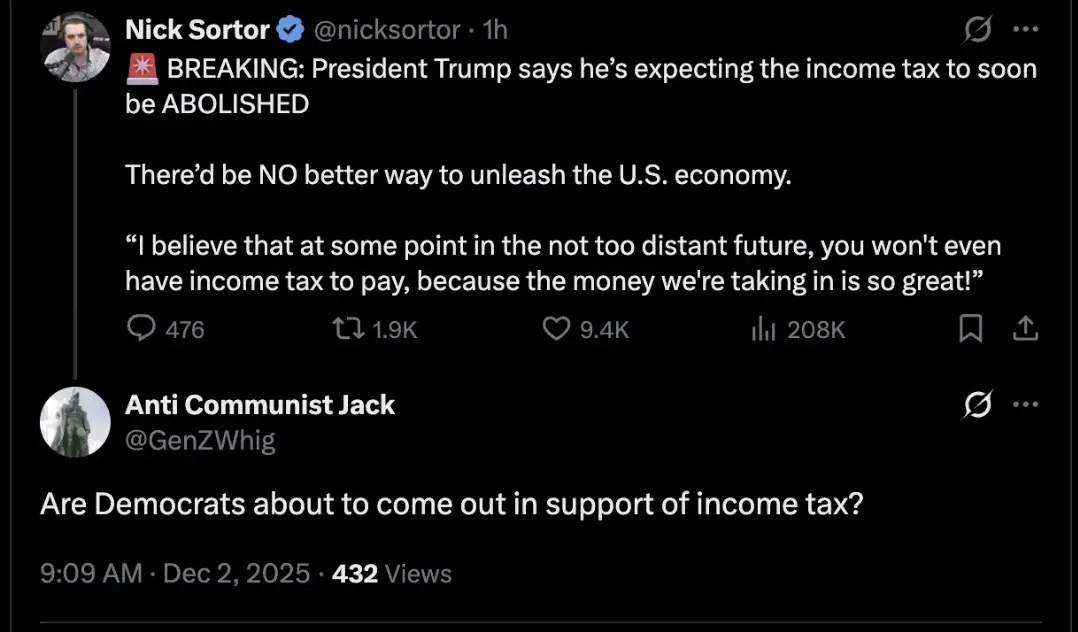
Task: Open Anti Communist Jack's avatar
Action: (75, 421)
